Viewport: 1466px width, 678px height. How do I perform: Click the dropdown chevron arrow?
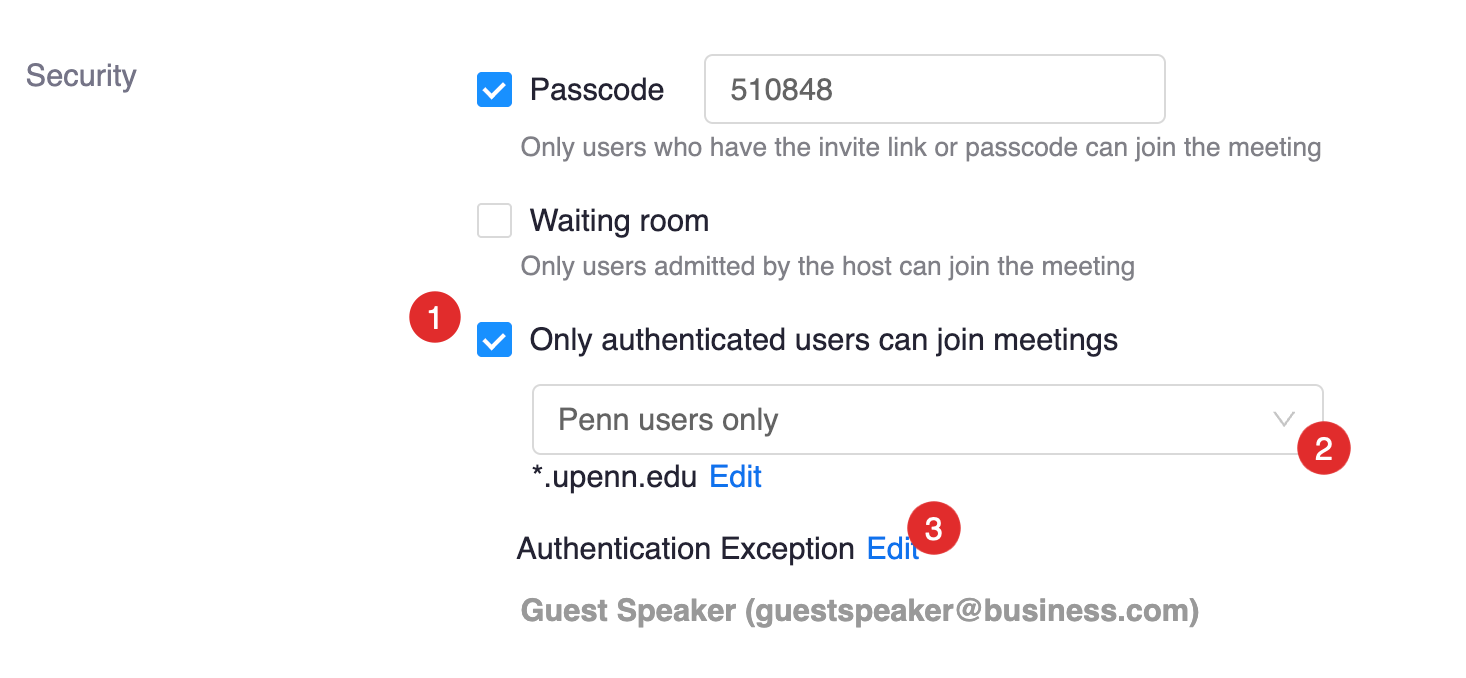click(1284, 419)
